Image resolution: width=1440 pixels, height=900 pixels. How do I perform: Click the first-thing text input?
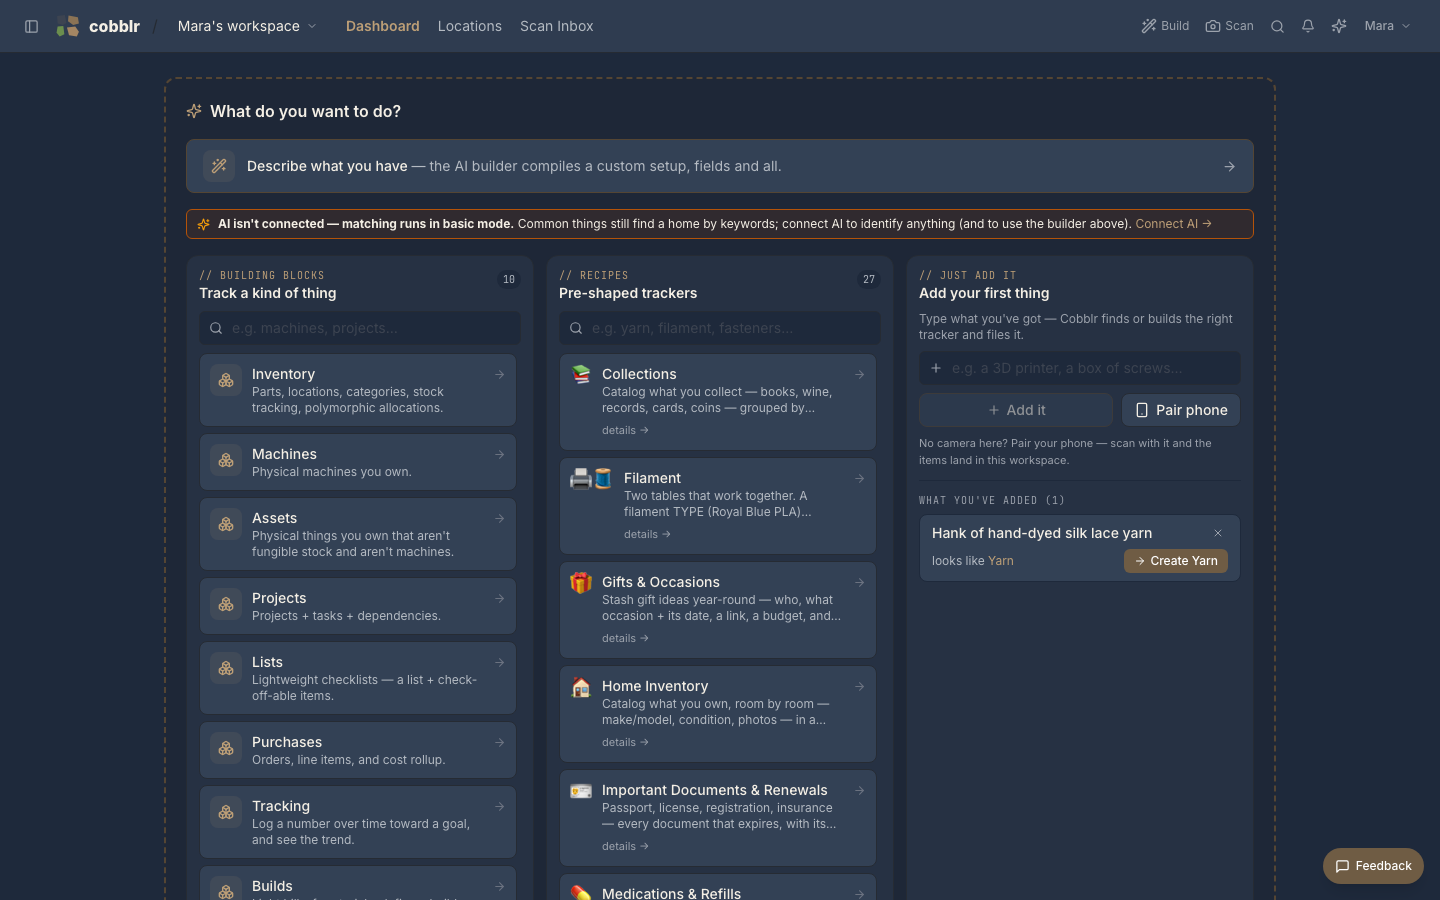click(x=1080, y=368)
